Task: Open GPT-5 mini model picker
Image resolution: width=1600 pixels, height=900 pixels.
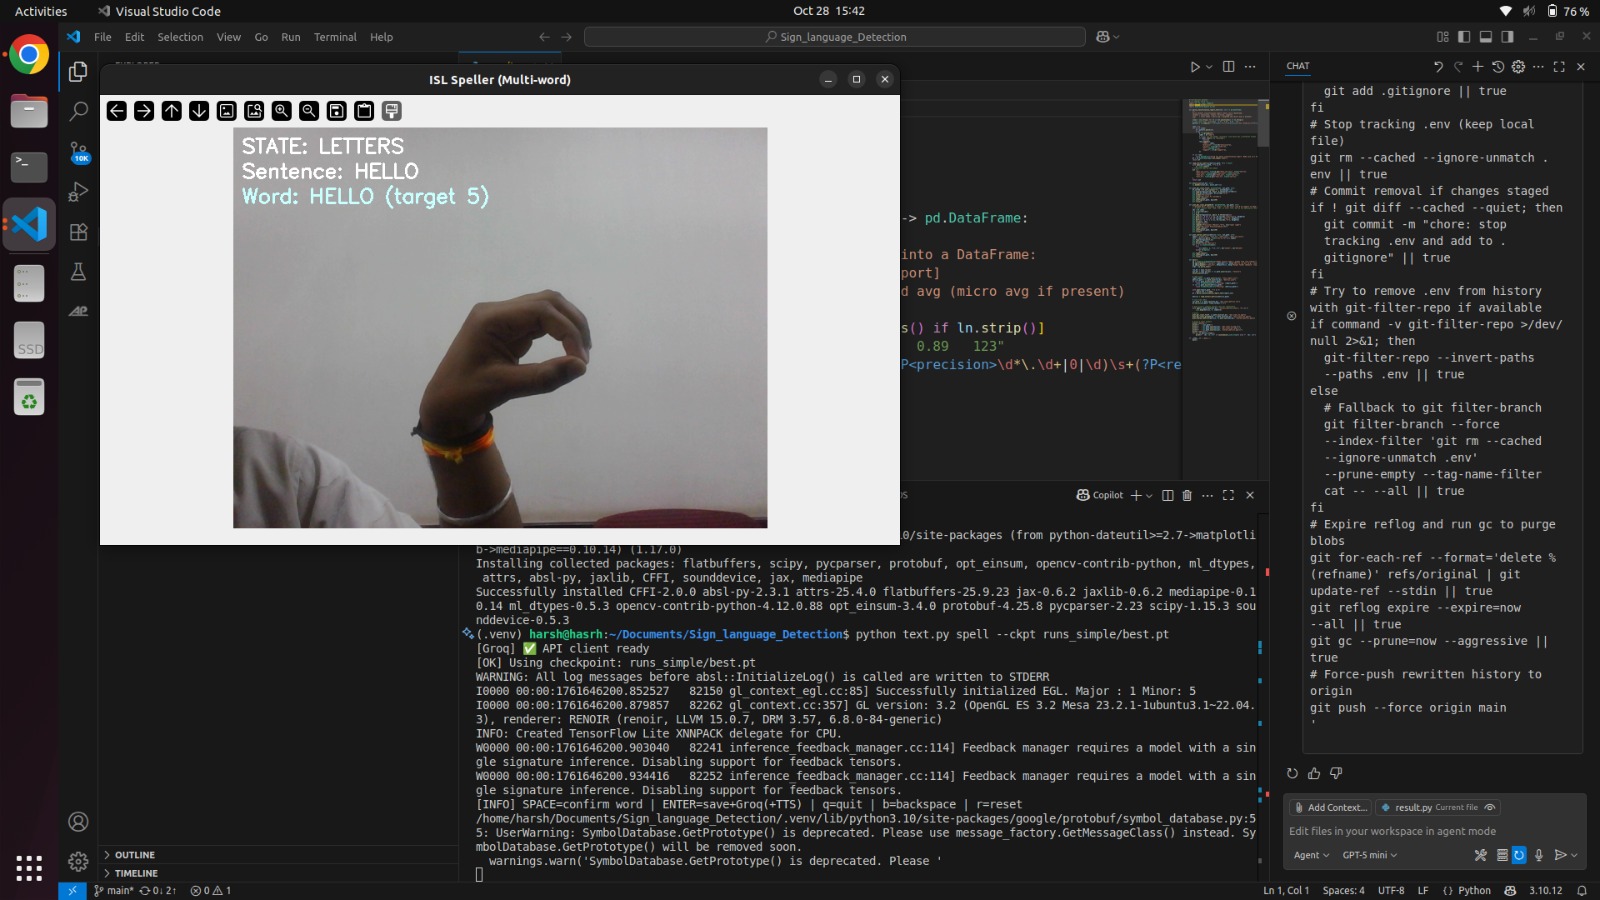Action: coord(1370,855)
